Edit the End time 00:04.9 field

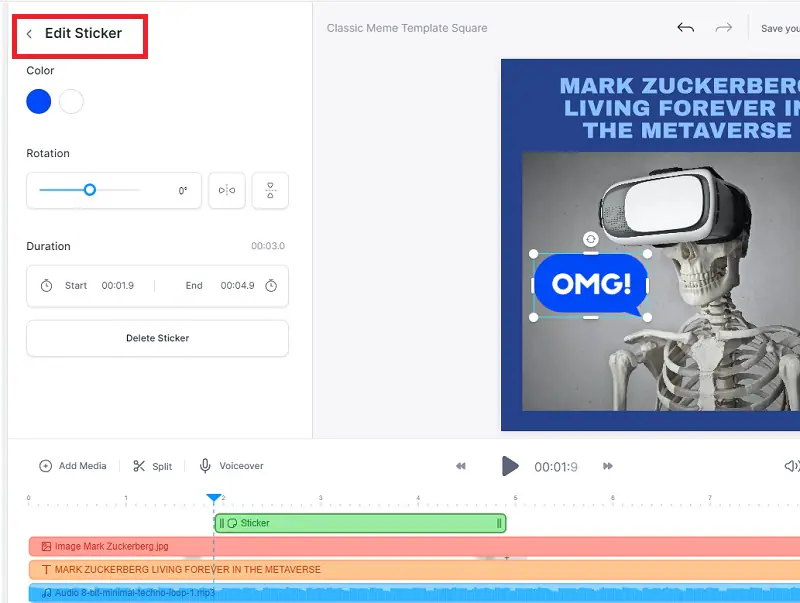pyautogui.click(x=237, y=286)
